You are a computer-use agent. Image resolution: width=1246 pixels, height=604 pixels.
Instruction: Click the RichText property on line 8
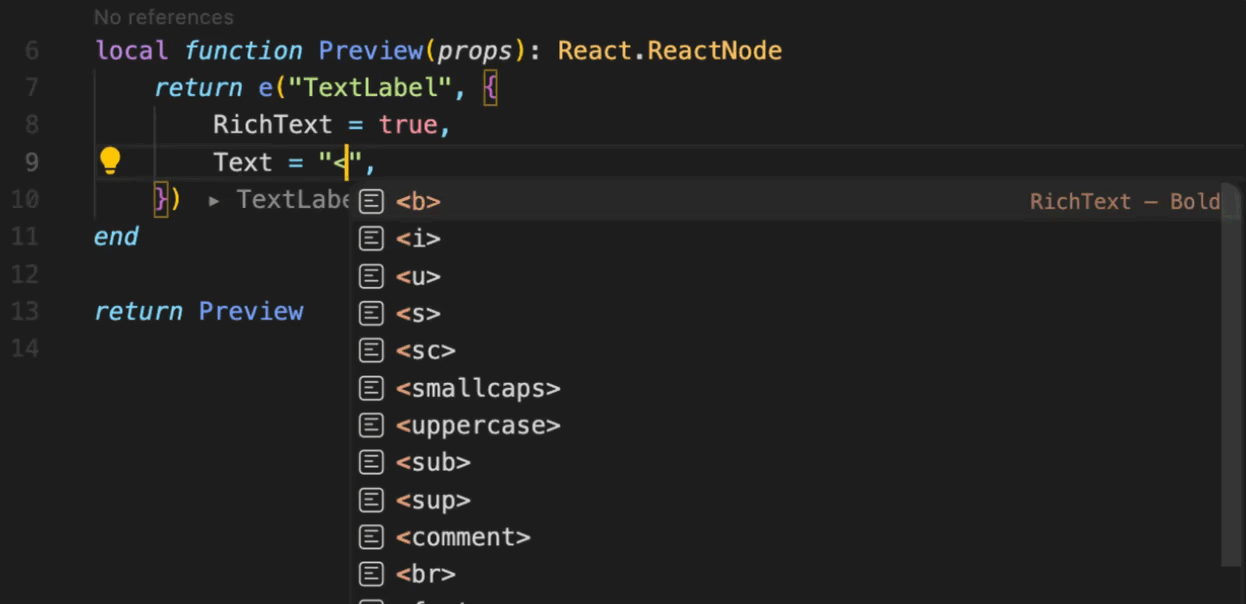(x=272, y=124)
